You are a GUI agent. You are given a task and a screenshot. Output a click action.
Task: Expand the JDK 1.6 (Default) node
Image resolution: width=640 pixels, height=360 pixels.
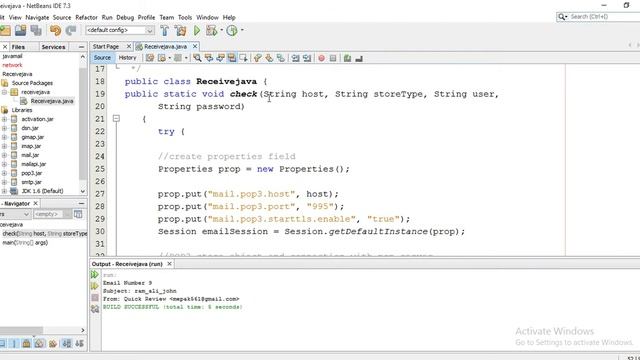pos(4,191)
